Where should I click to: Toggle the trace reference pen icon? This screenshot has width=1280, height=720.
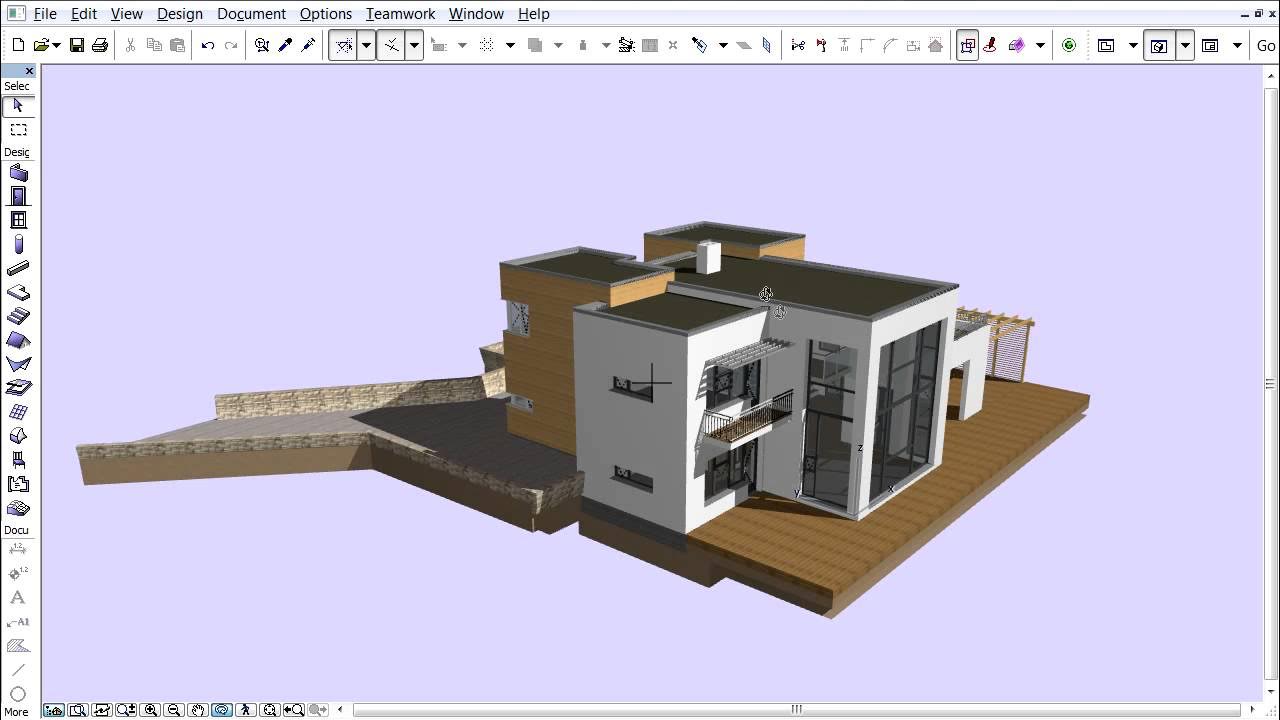click(991, 45)
